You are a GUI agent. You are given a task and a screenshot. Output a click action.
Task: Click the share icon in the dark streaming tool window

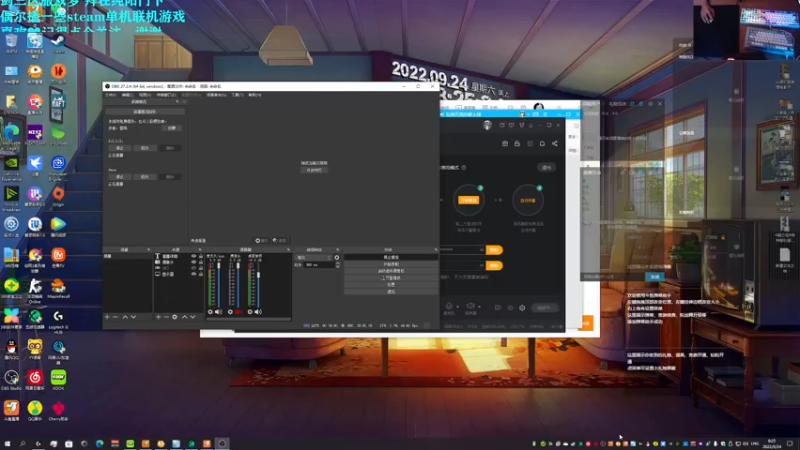coord(555,143)
